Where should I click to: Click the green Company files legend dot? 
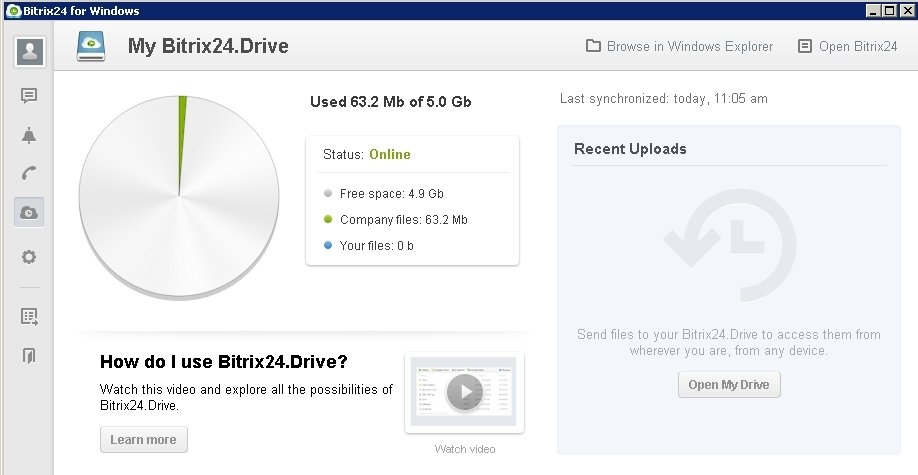tap(328, 219)
